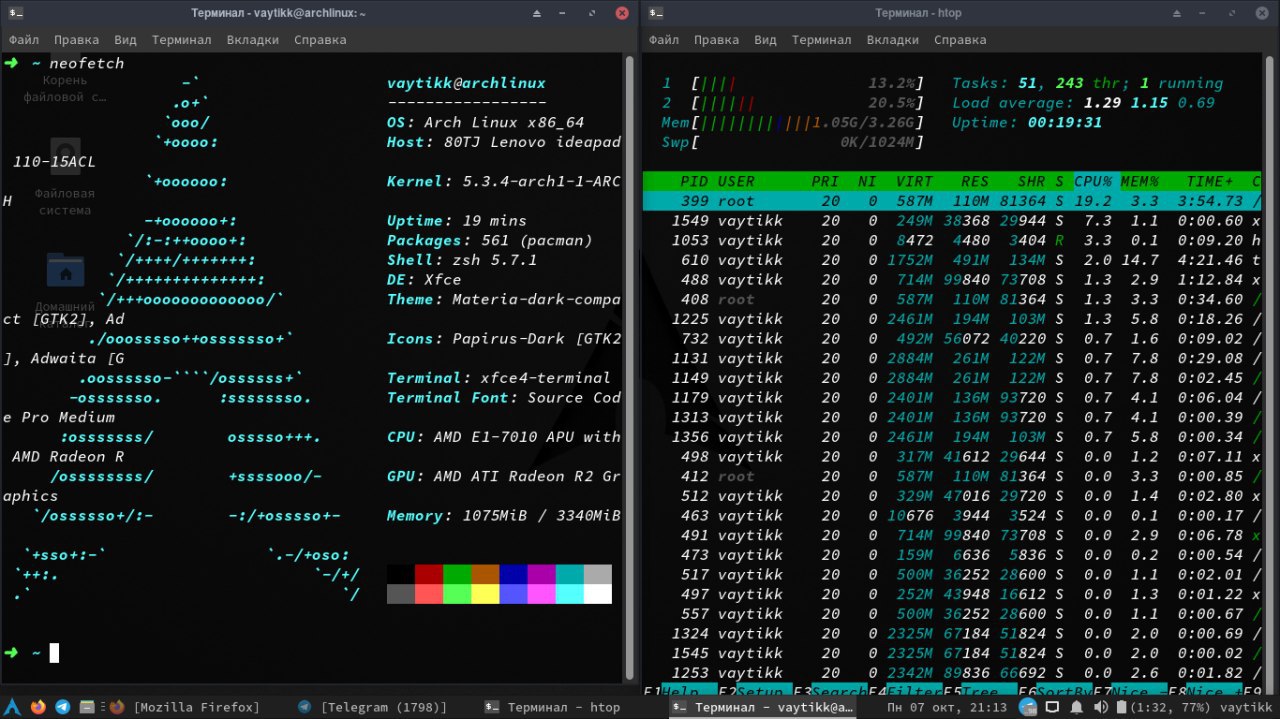Viewport: 1280px width, 719px height.
Task: Launch Firefox from the panel launcher
Action: pyautogui.click(x=38, y=707)
